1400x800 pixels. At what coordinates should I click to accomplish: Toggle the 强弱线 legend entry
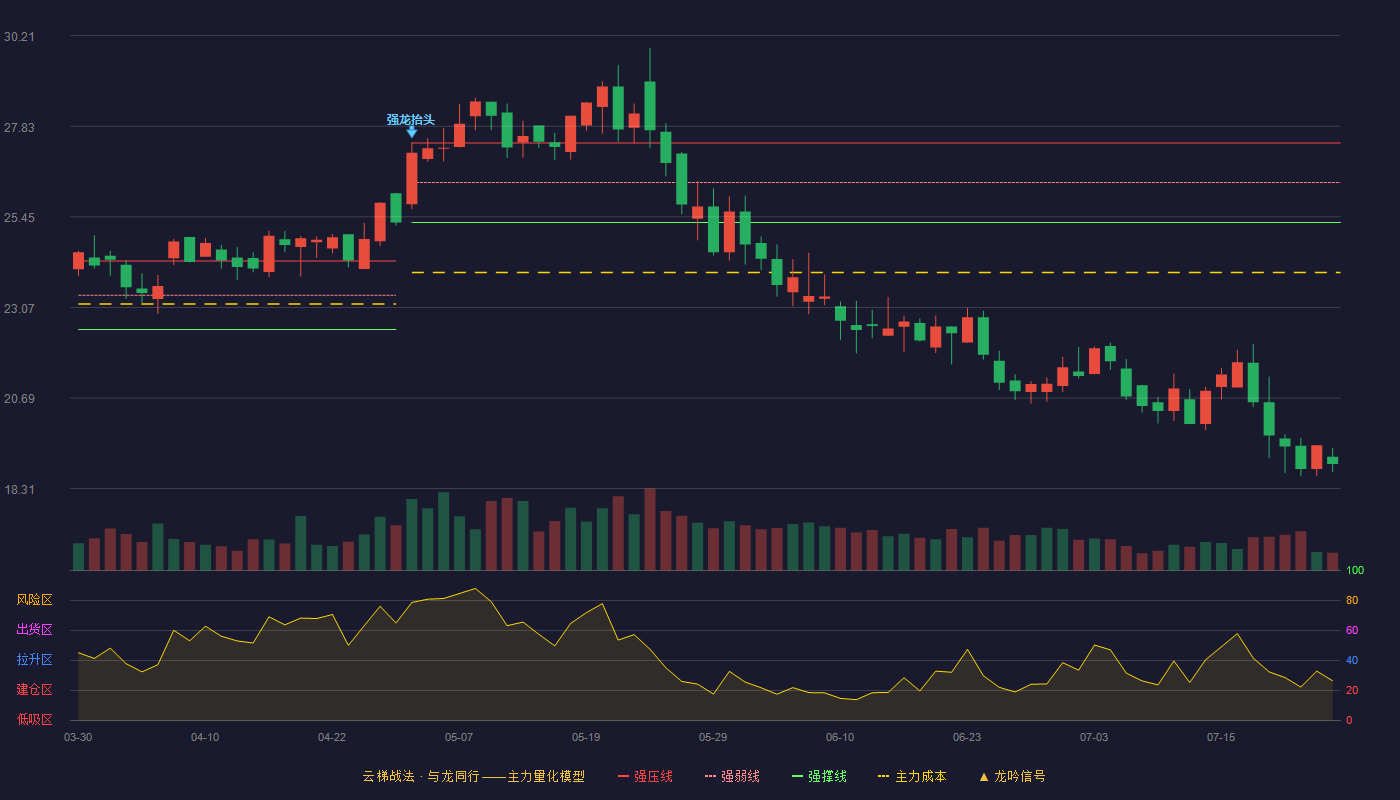(732, 776)
